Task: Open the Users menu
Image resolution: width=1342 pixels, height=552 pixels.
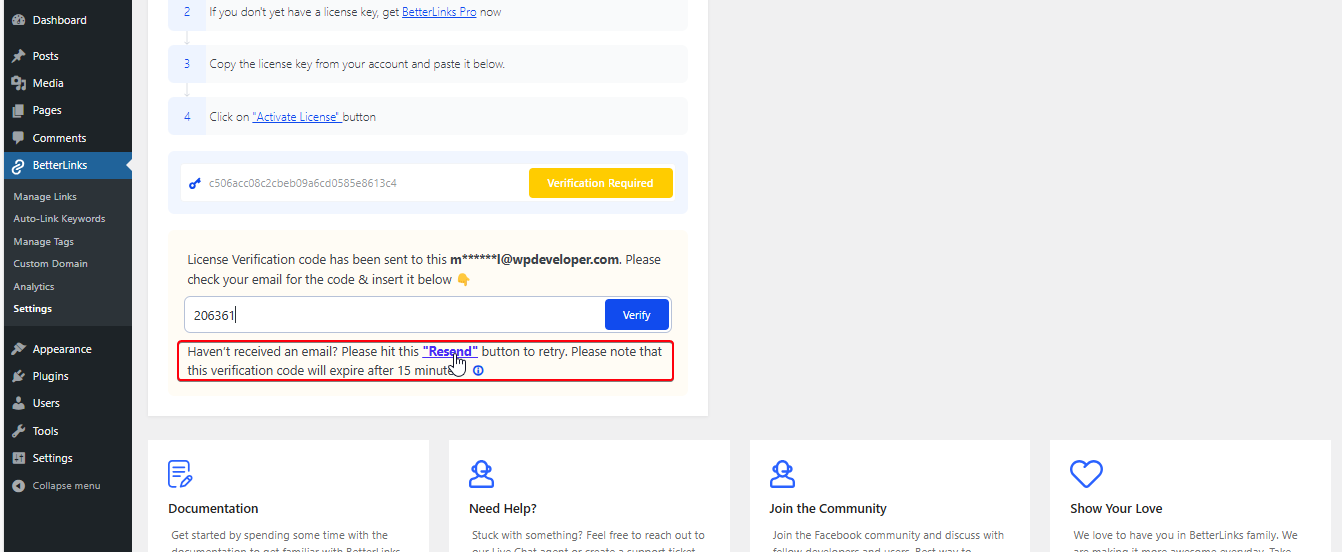Action: pos(66,403)
